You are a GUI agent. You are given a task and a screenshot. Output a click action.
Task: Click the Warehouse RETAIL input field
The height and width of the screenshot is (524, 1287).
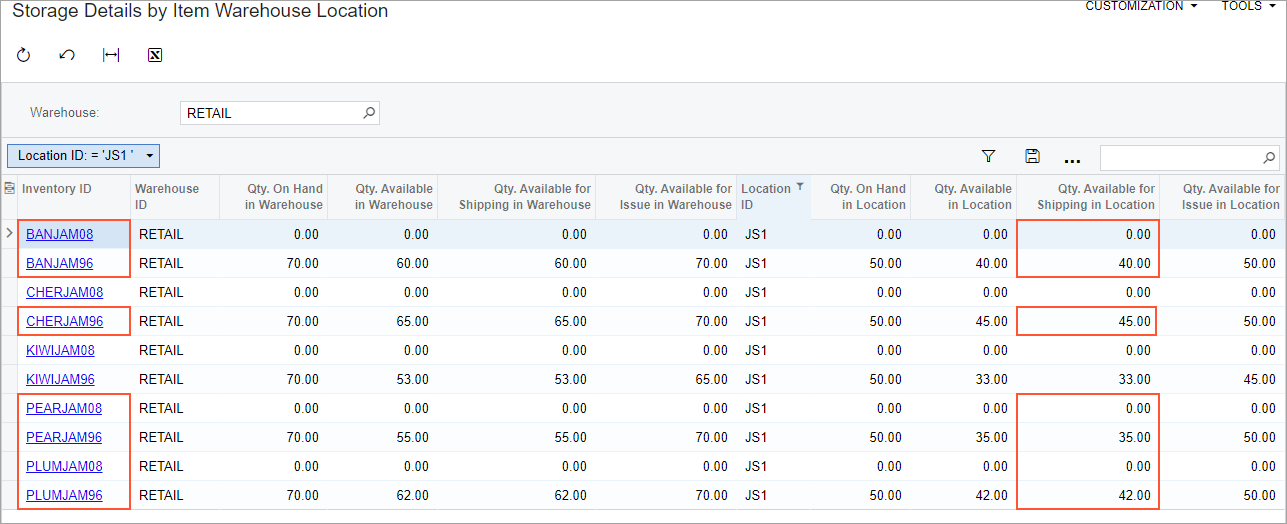coord(270,113)
